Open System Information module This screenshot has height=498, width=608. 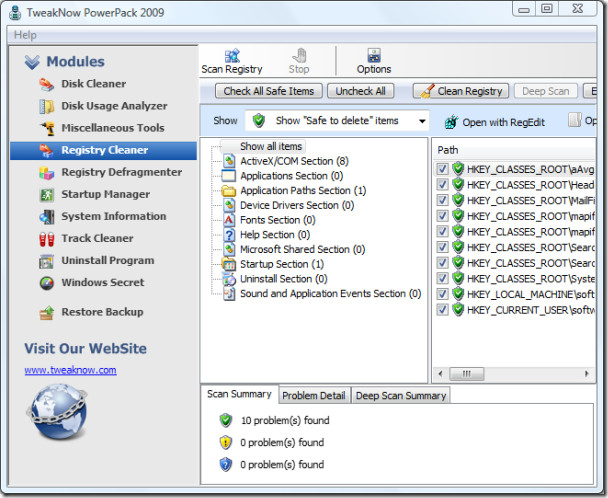point(102,216)
